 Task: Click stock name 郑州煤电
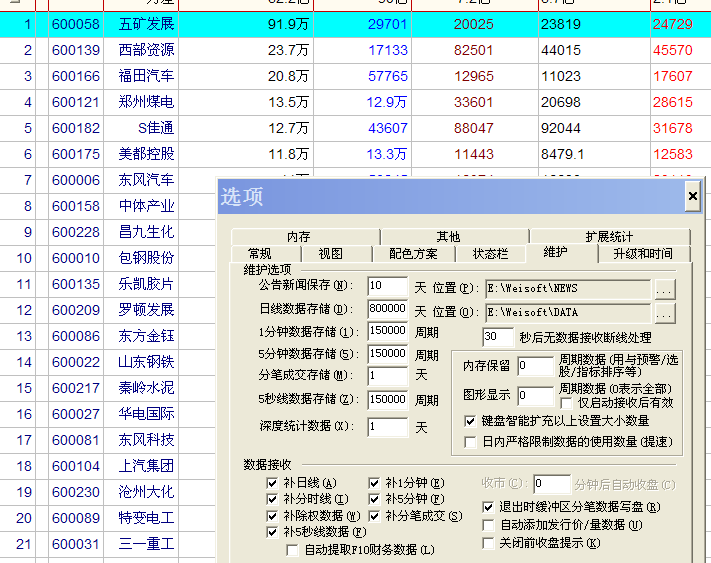(x=146, y=102)
